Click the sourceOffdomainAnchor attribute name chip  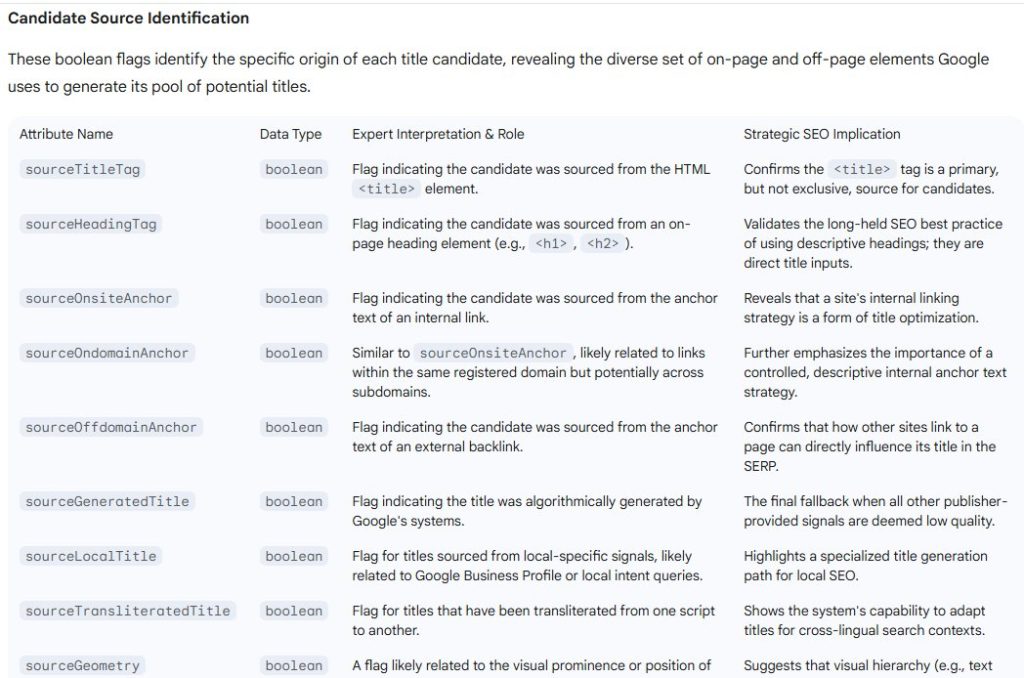111,428
